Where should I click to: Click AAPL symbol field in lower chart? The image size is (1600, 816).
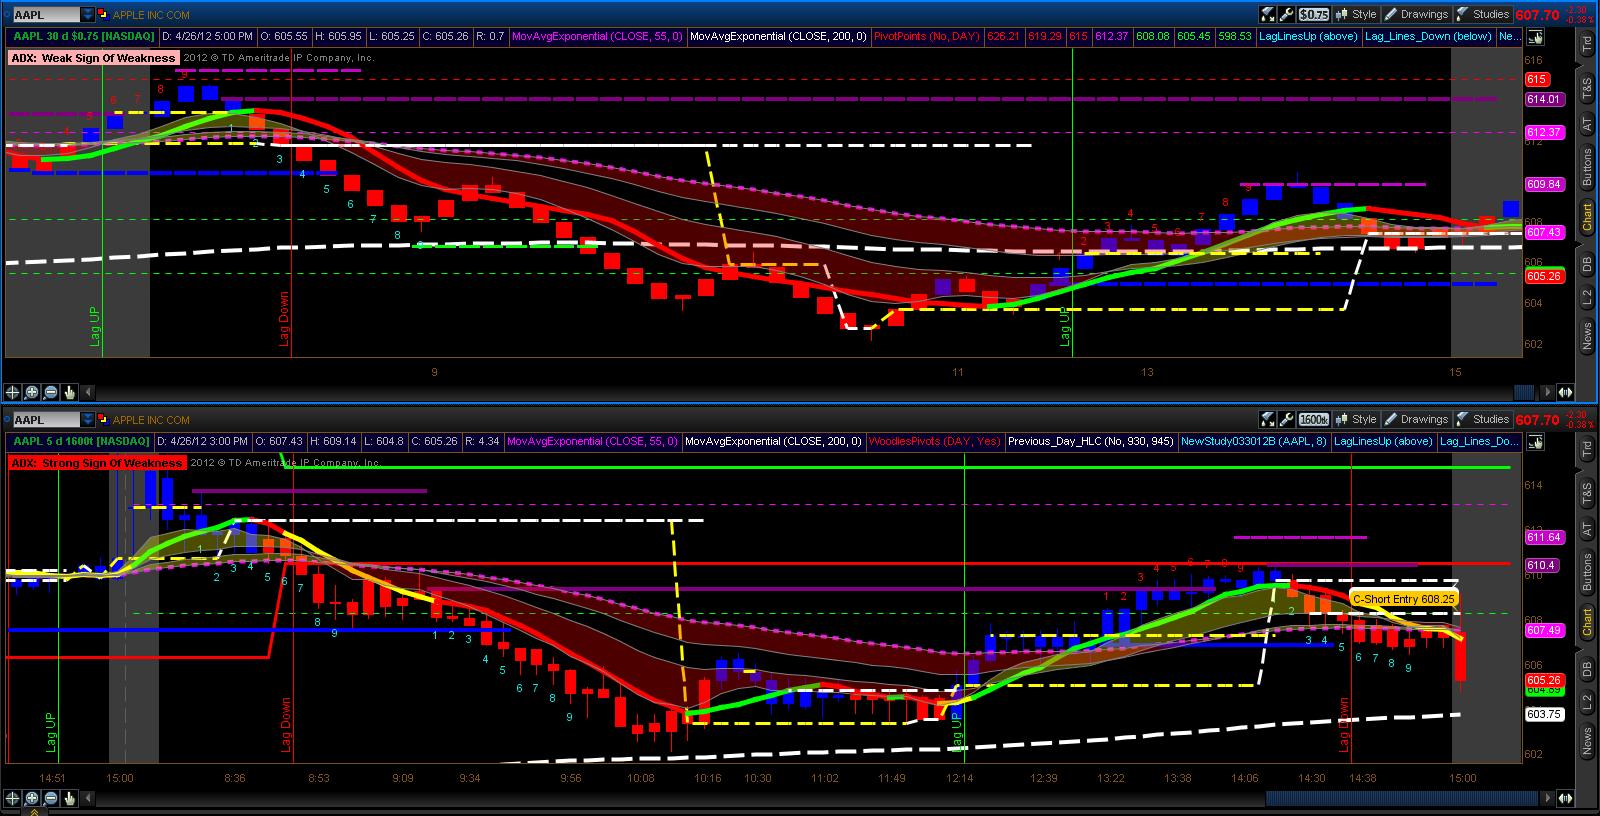(45, 420)
